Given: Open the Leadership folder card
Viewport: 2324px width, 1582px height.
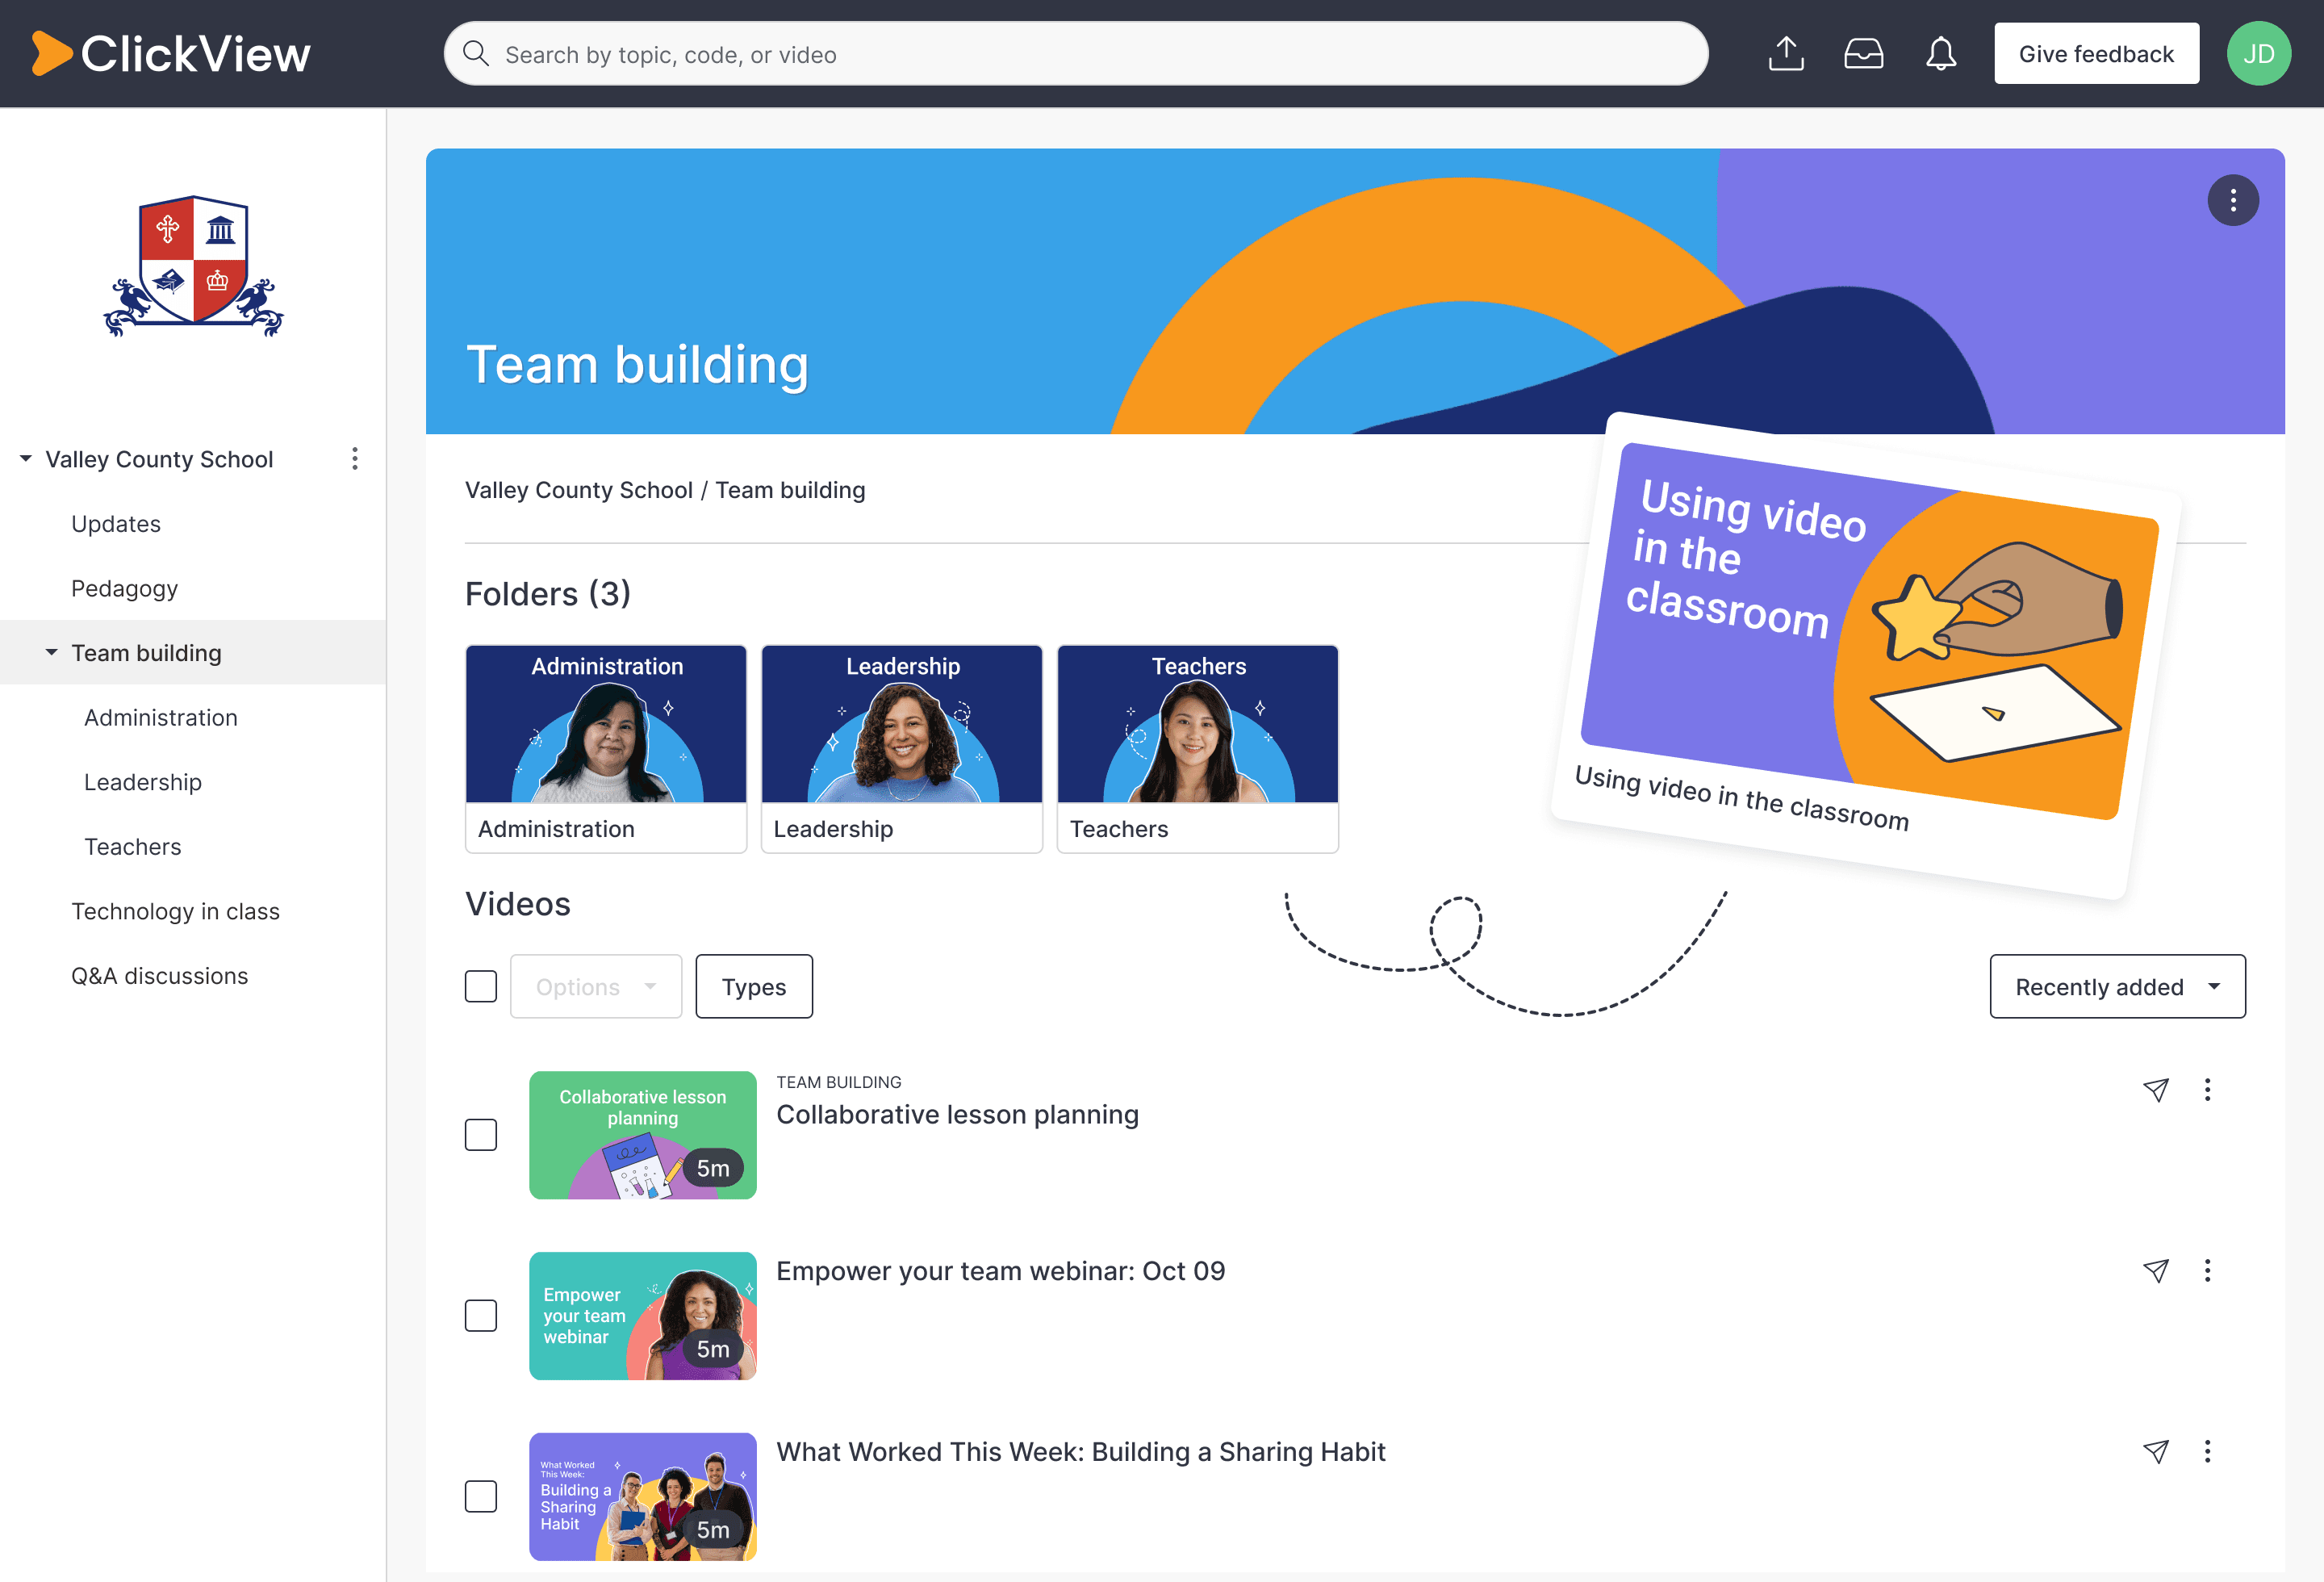Looking at the screenshot, I should [x=902, y=749].
